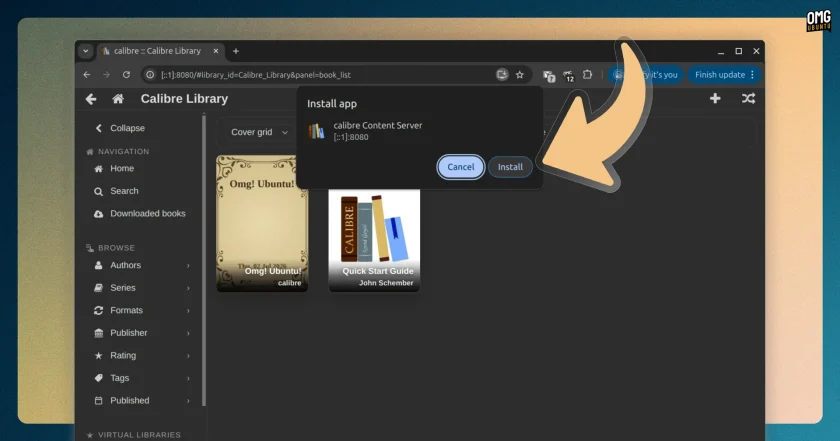Expand the Published chevron
The height and width of the screenshot is (441, 840).
pos(188,401)
